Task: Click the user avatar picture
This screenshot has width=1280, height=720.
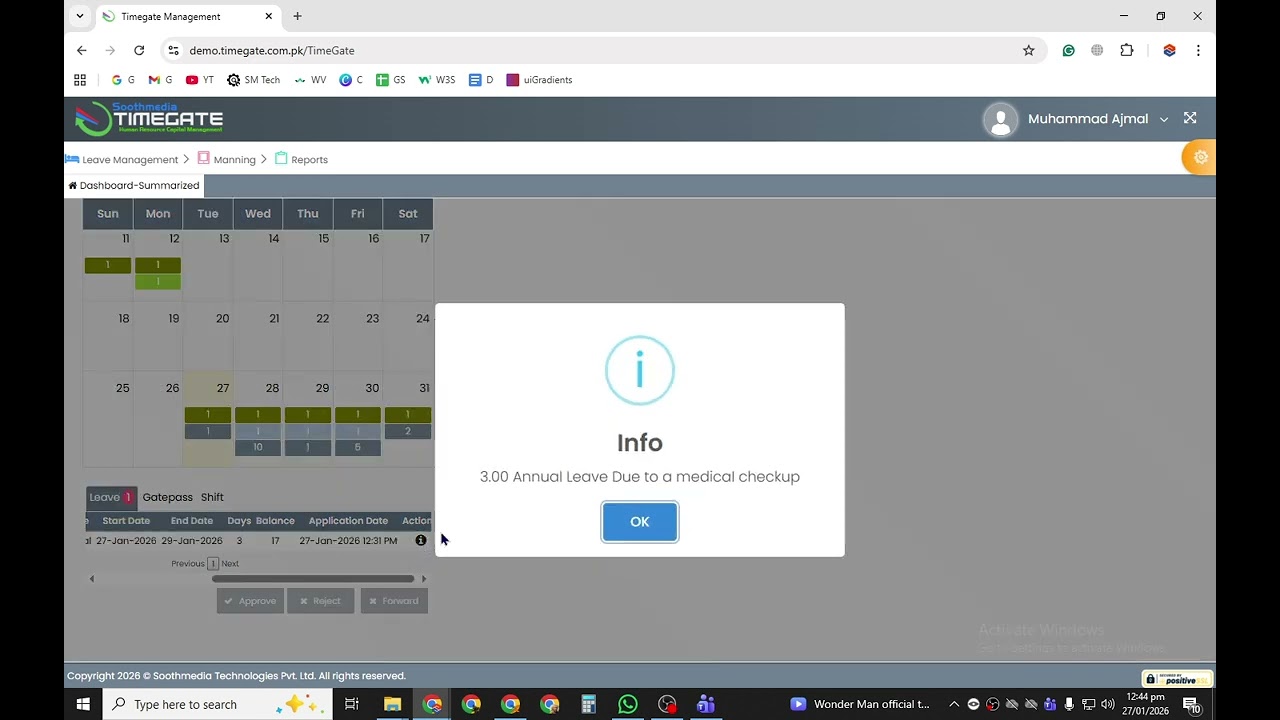Action: coord(1000,119)
